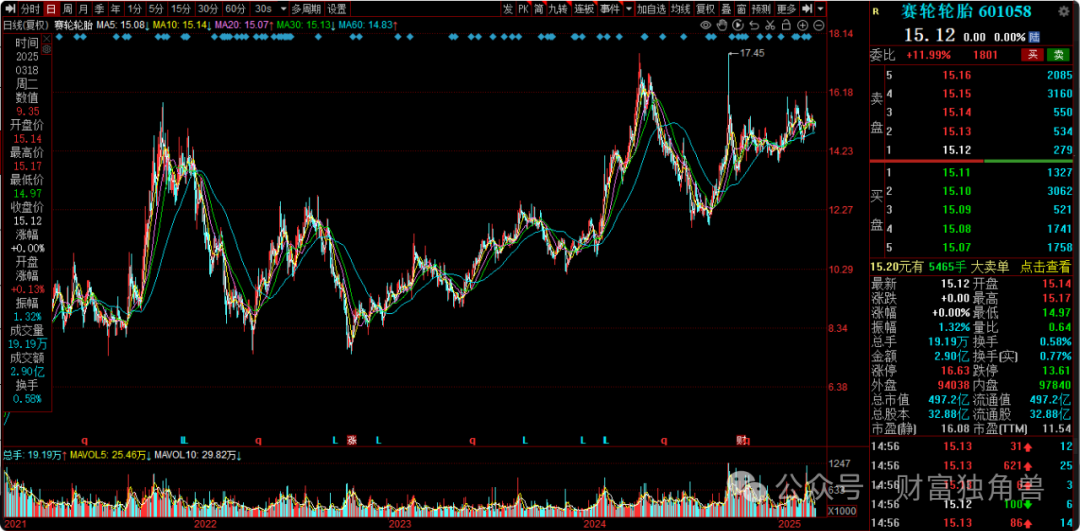Click the yellow R badge beside stock name
Viewport: 1080px width, 531px height.
[x=875, y=11]
